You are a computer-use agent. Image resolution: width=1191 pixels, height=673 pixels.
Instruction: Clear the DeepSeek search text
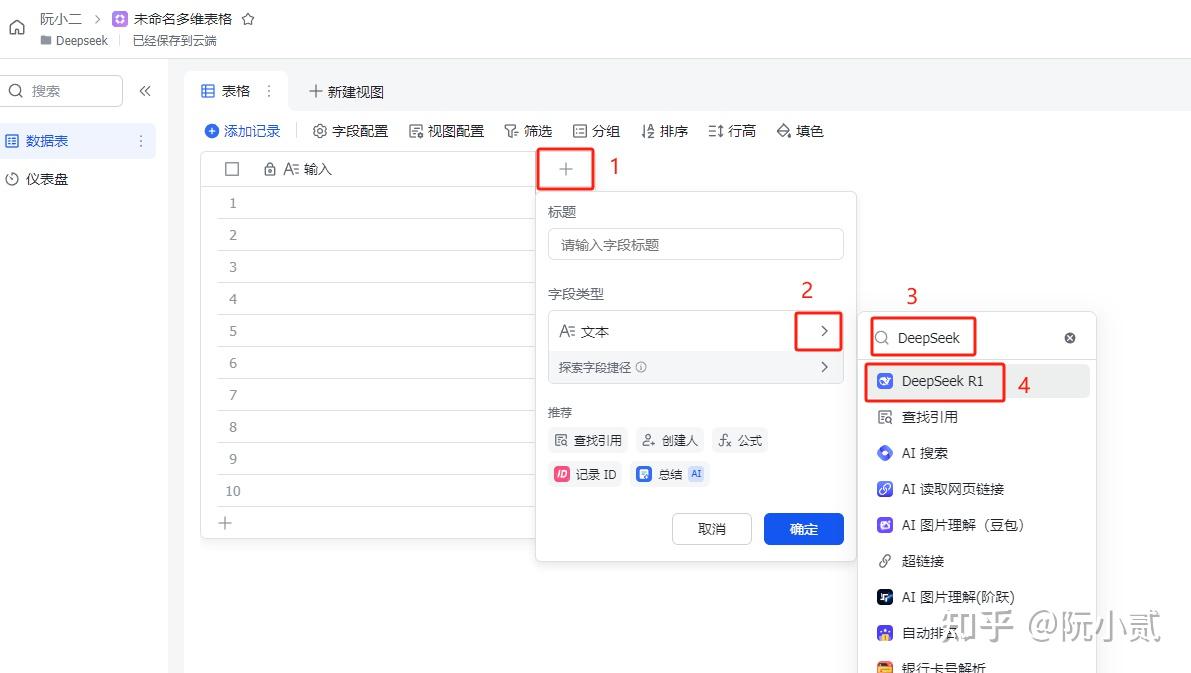click(1069, 338)
